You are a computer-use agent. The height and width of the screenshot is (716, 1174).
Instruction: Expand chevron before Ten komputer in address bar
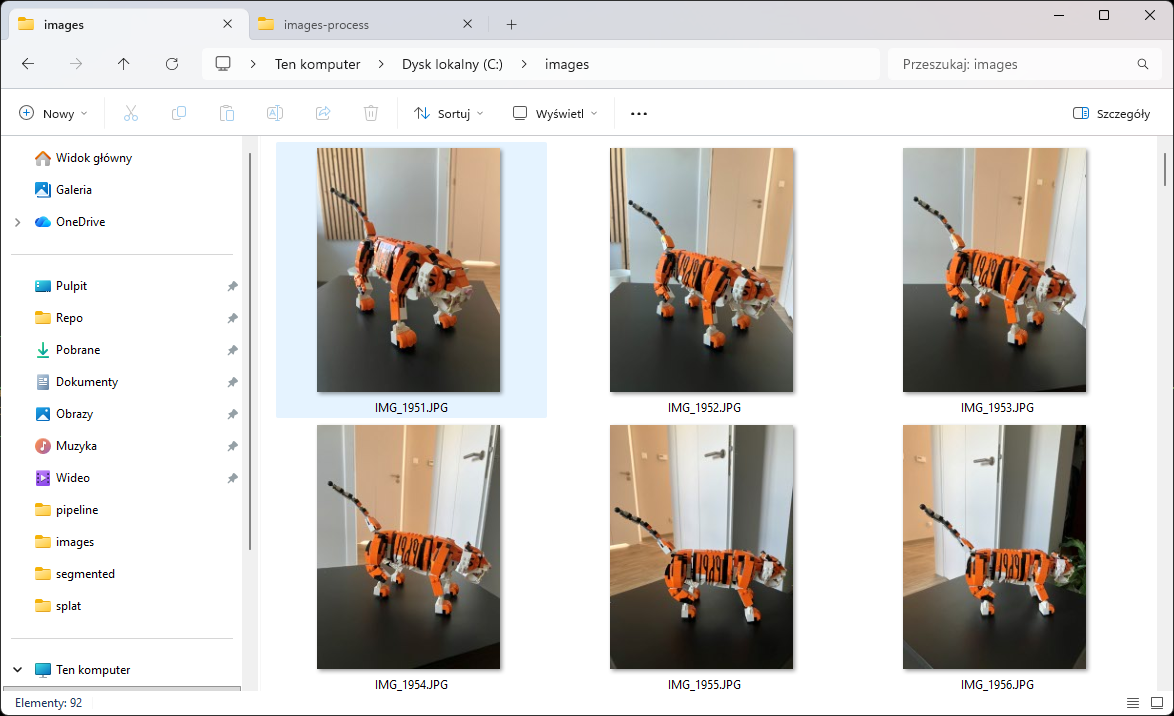pyautogui.click(x=253, y=64)
